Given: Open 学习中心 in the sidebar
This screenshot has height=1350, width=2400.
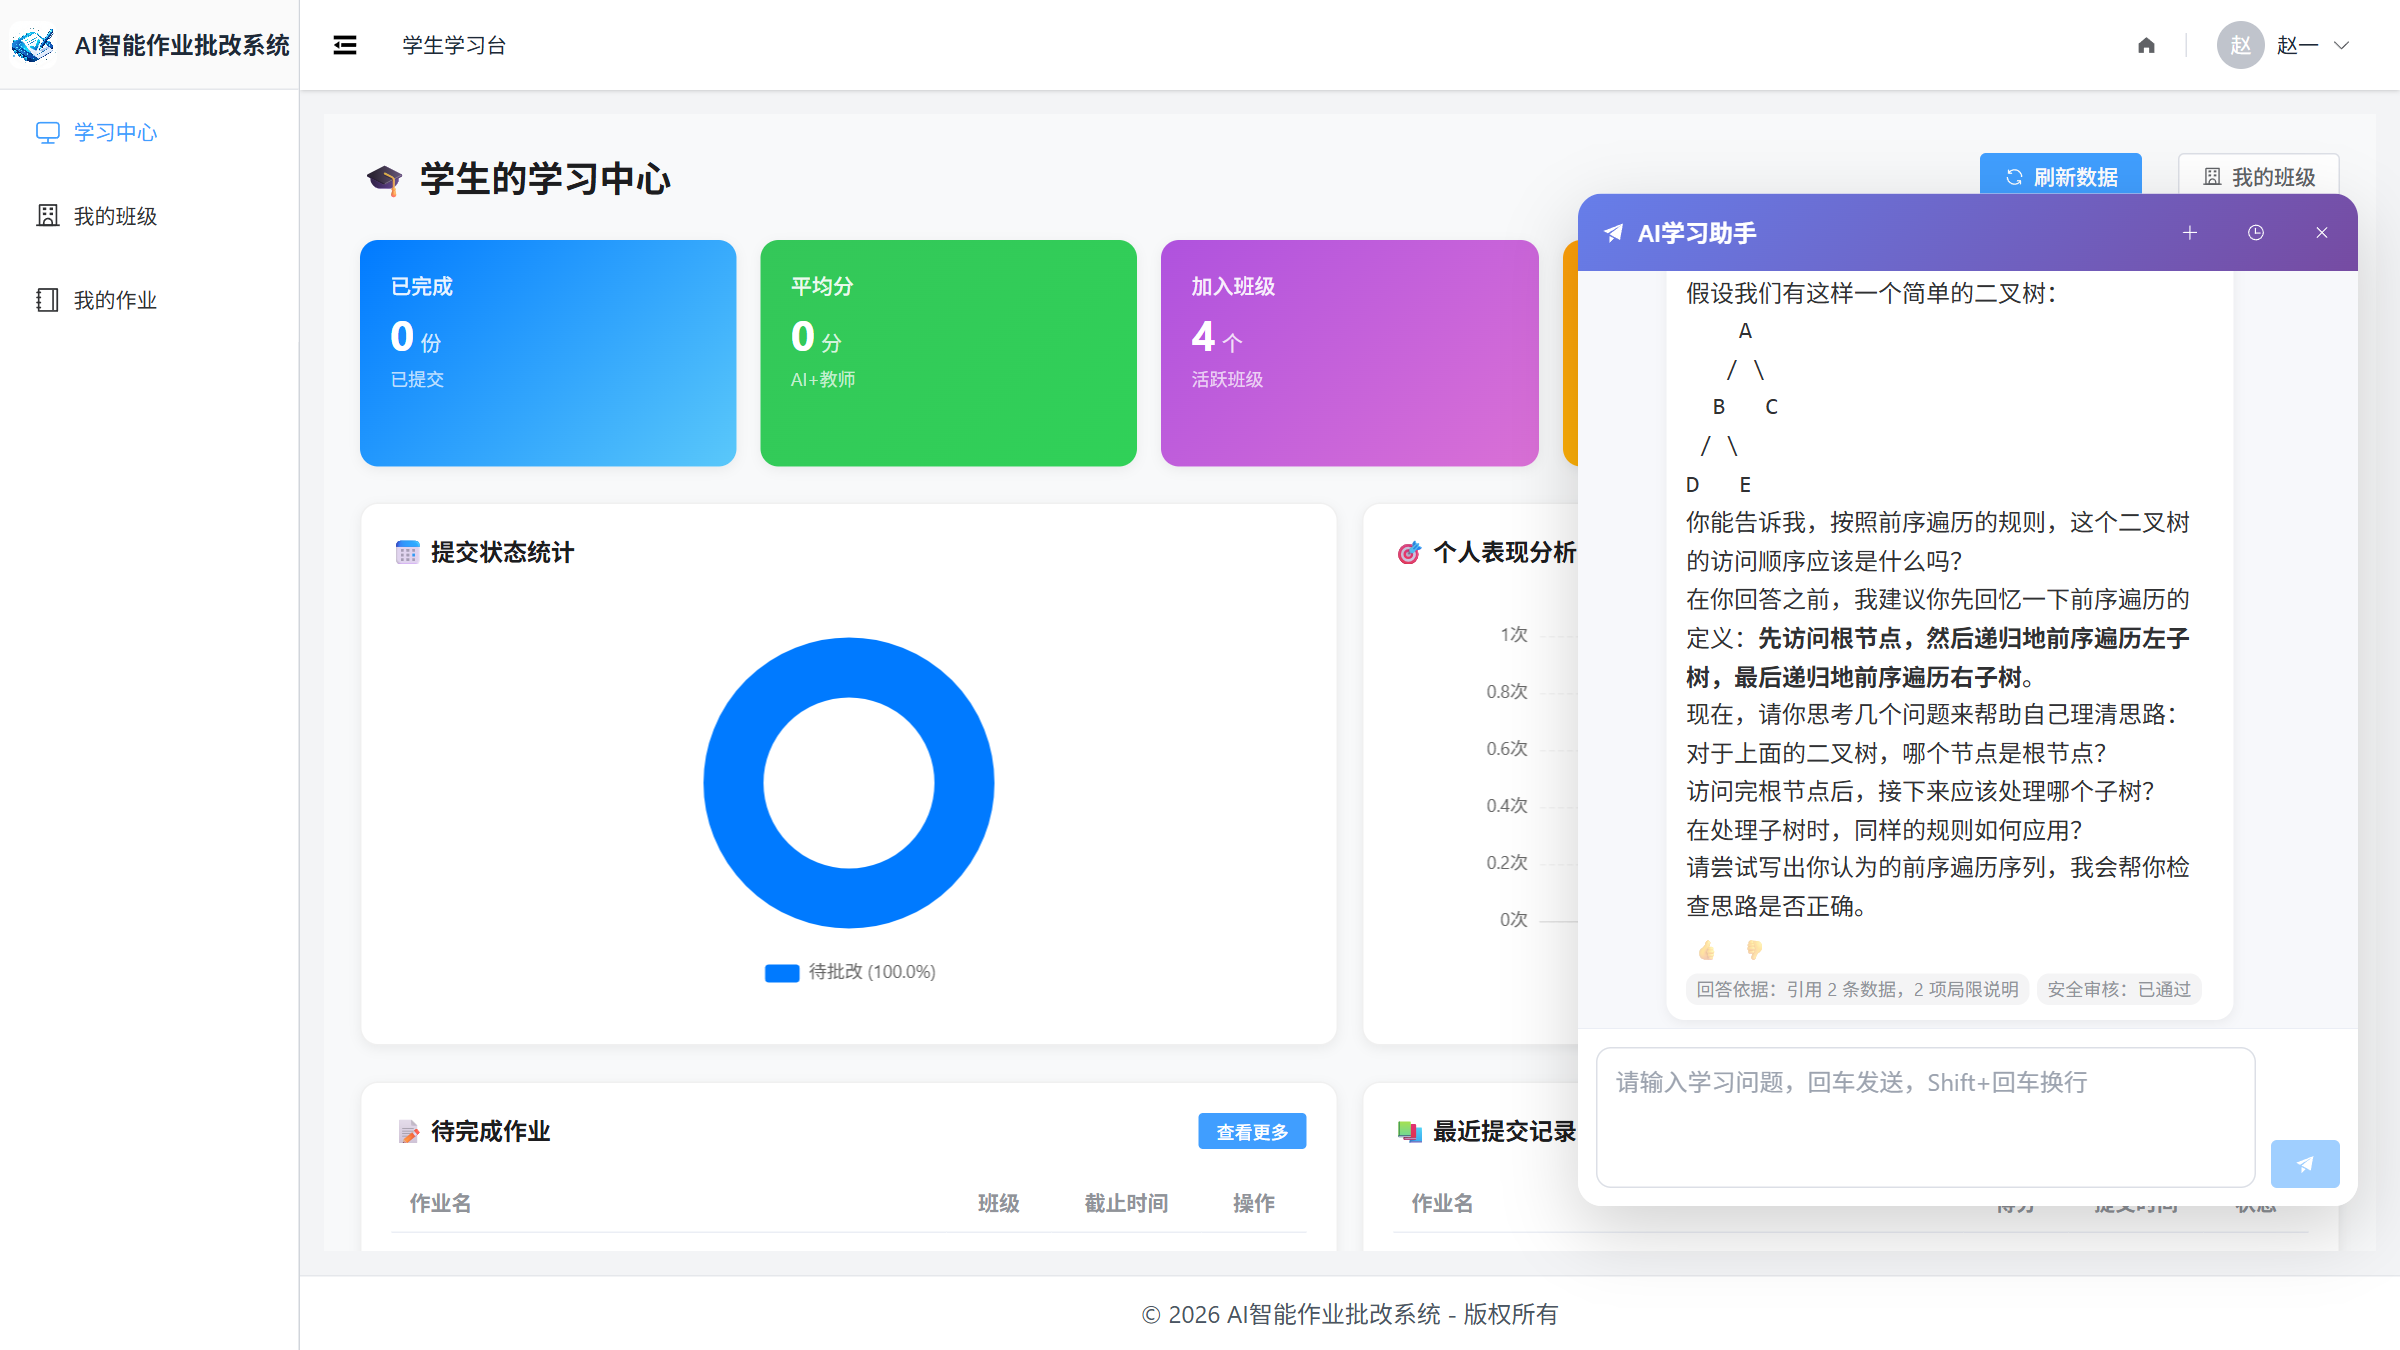Looking at the screenshot, I should point(150,132).
